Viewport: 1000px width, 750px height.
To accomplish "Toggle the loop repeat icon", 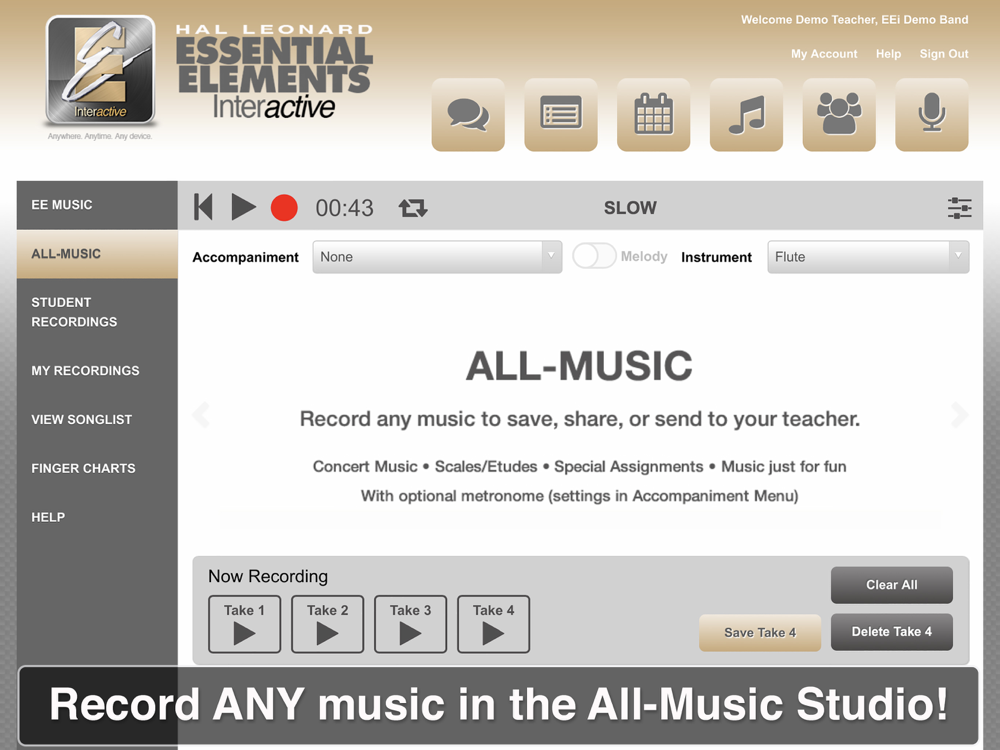I will tap(413, 208).
